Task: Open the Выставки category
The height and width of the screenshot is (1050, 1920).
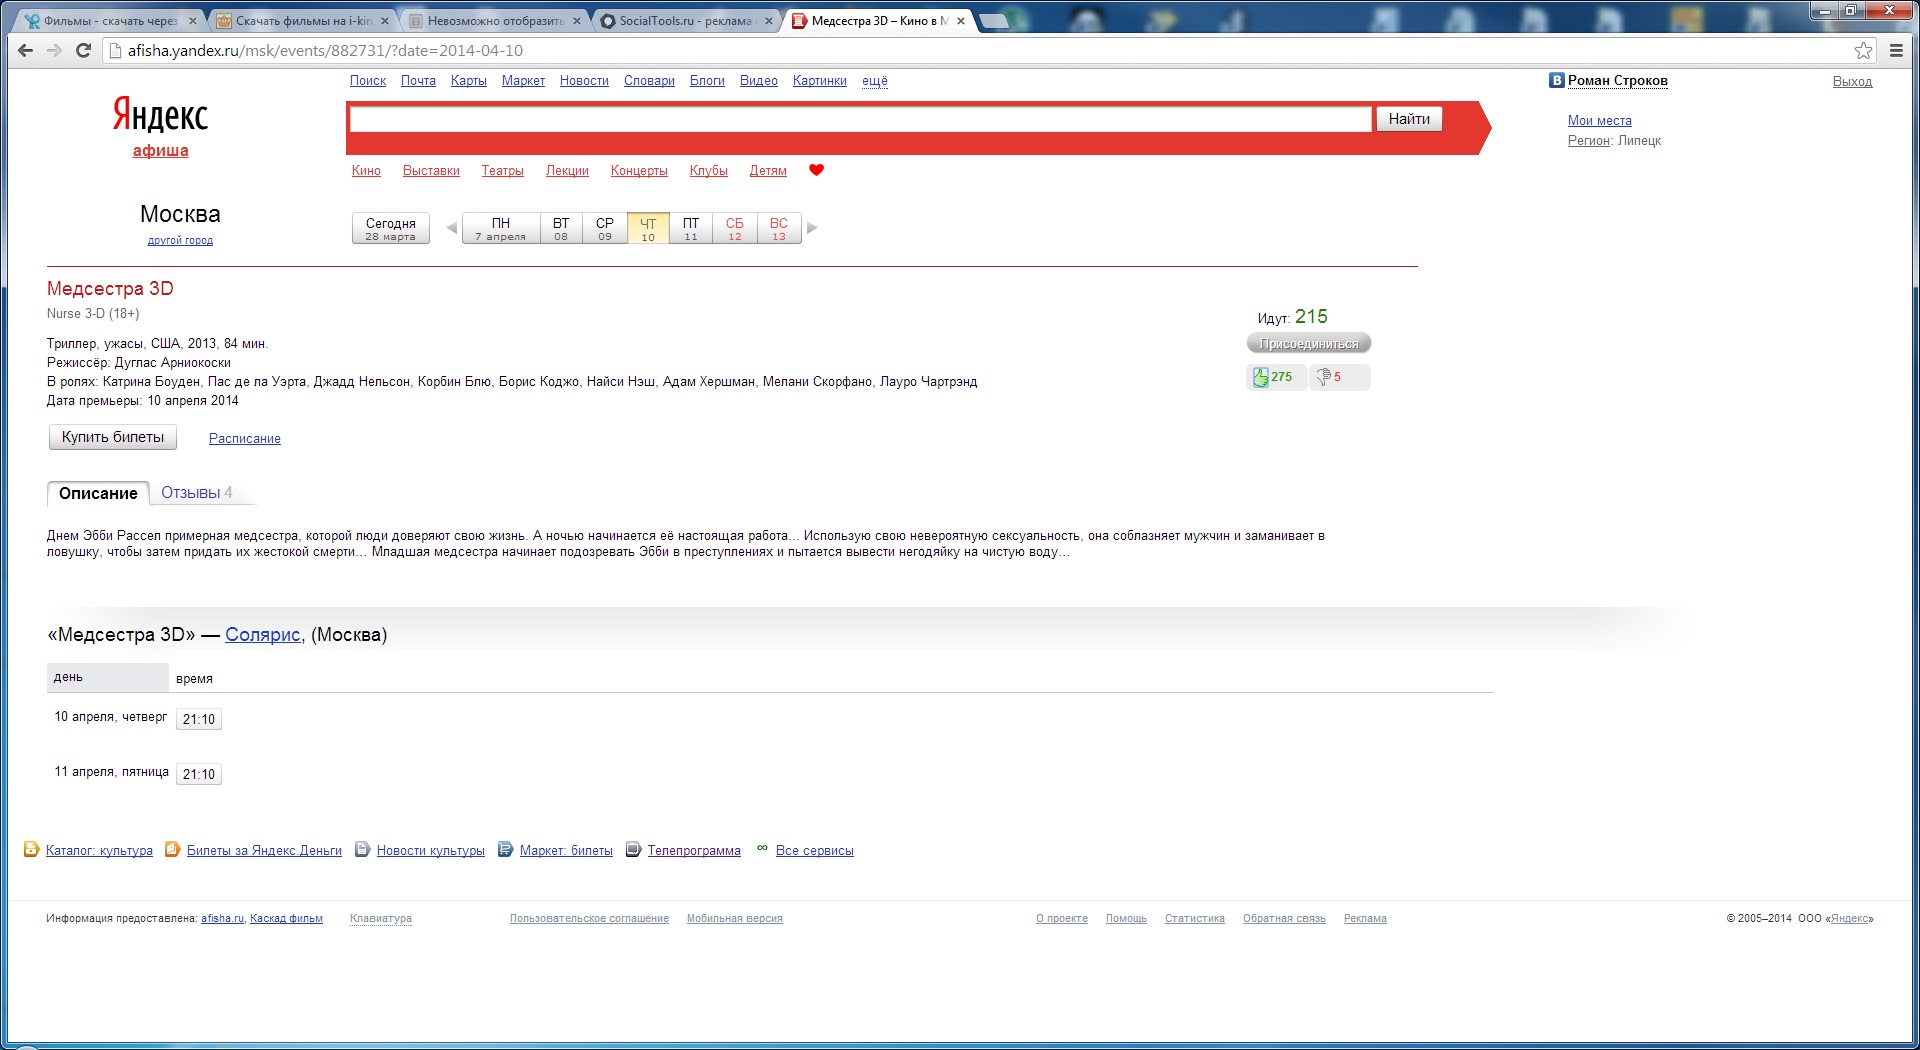Action: [431, 171]
